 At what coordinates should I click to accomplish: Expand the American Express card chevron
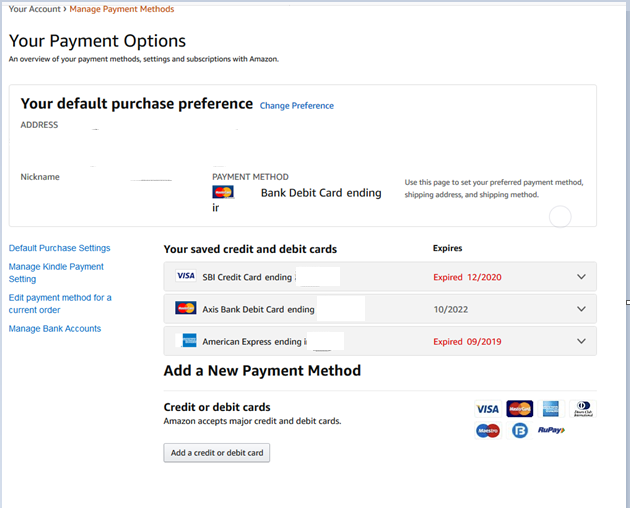(x=581, y=341)
